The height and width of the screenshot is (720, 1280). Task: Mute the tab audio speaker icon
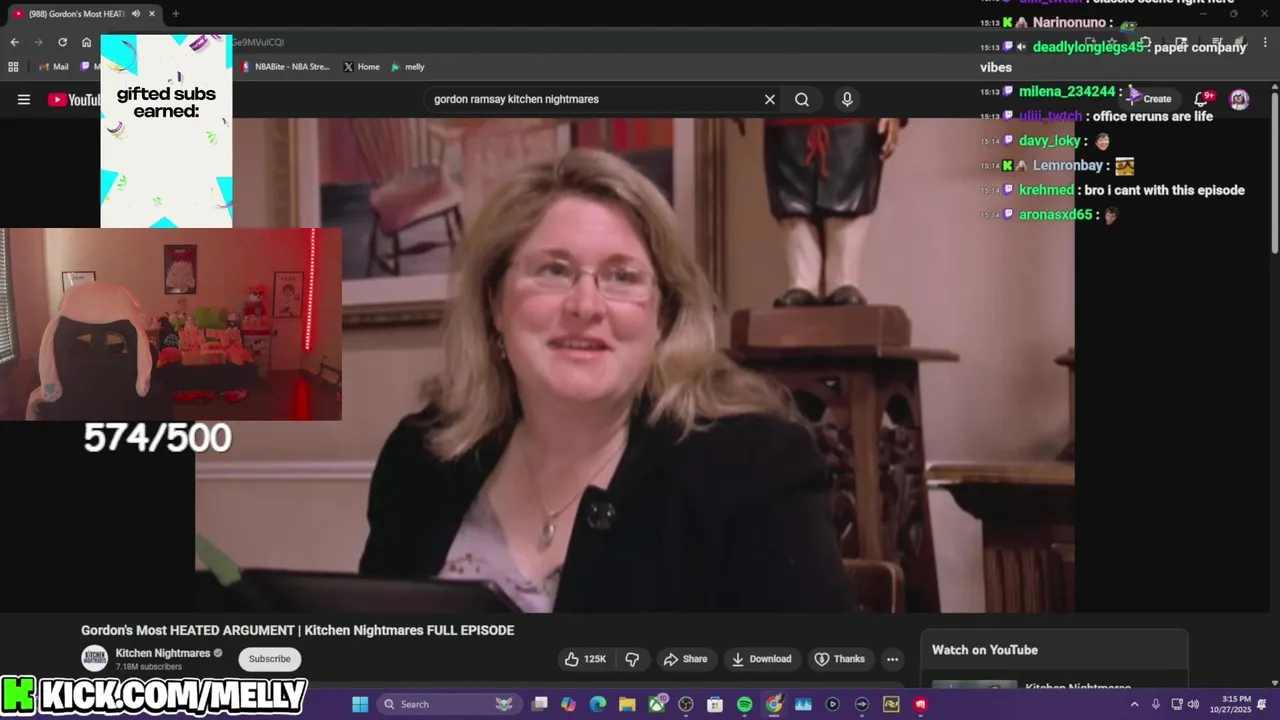pyautogui.click(x=136, y=14)
